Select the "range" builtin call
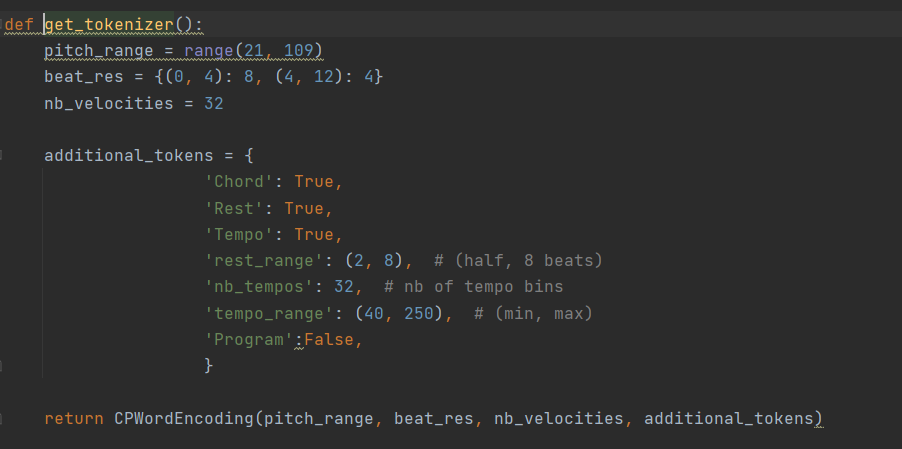 209,51
